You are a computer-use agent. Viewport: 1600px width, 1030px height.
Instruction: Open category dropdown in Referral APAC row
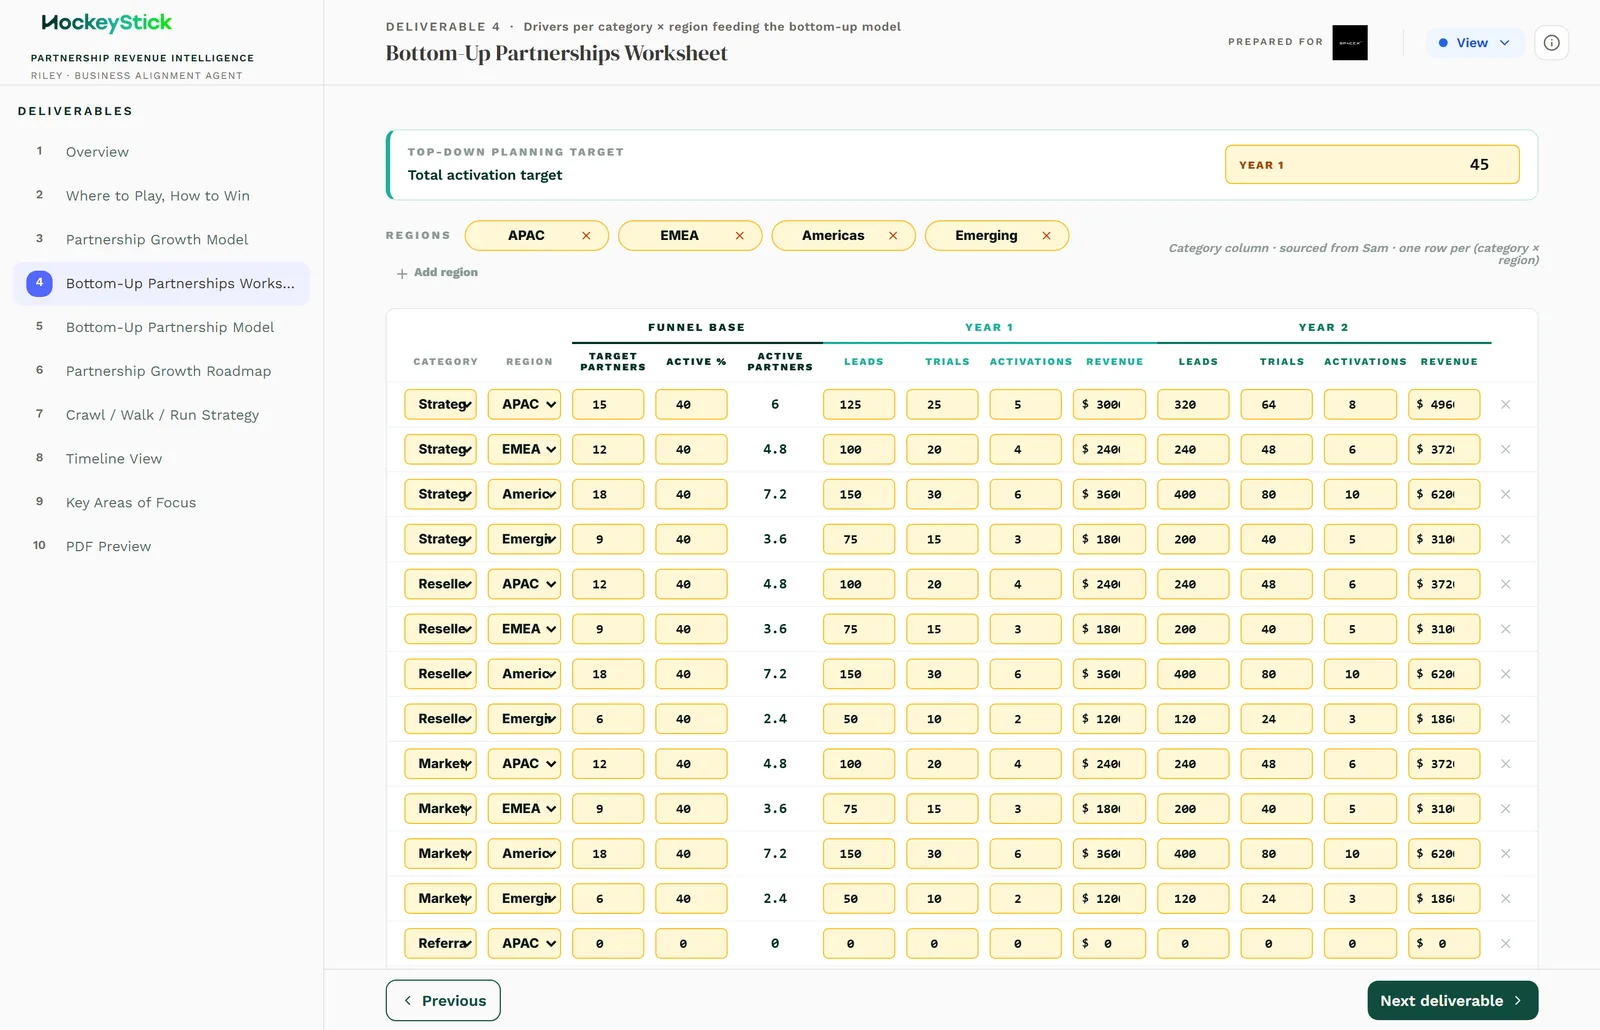point(440,944)
